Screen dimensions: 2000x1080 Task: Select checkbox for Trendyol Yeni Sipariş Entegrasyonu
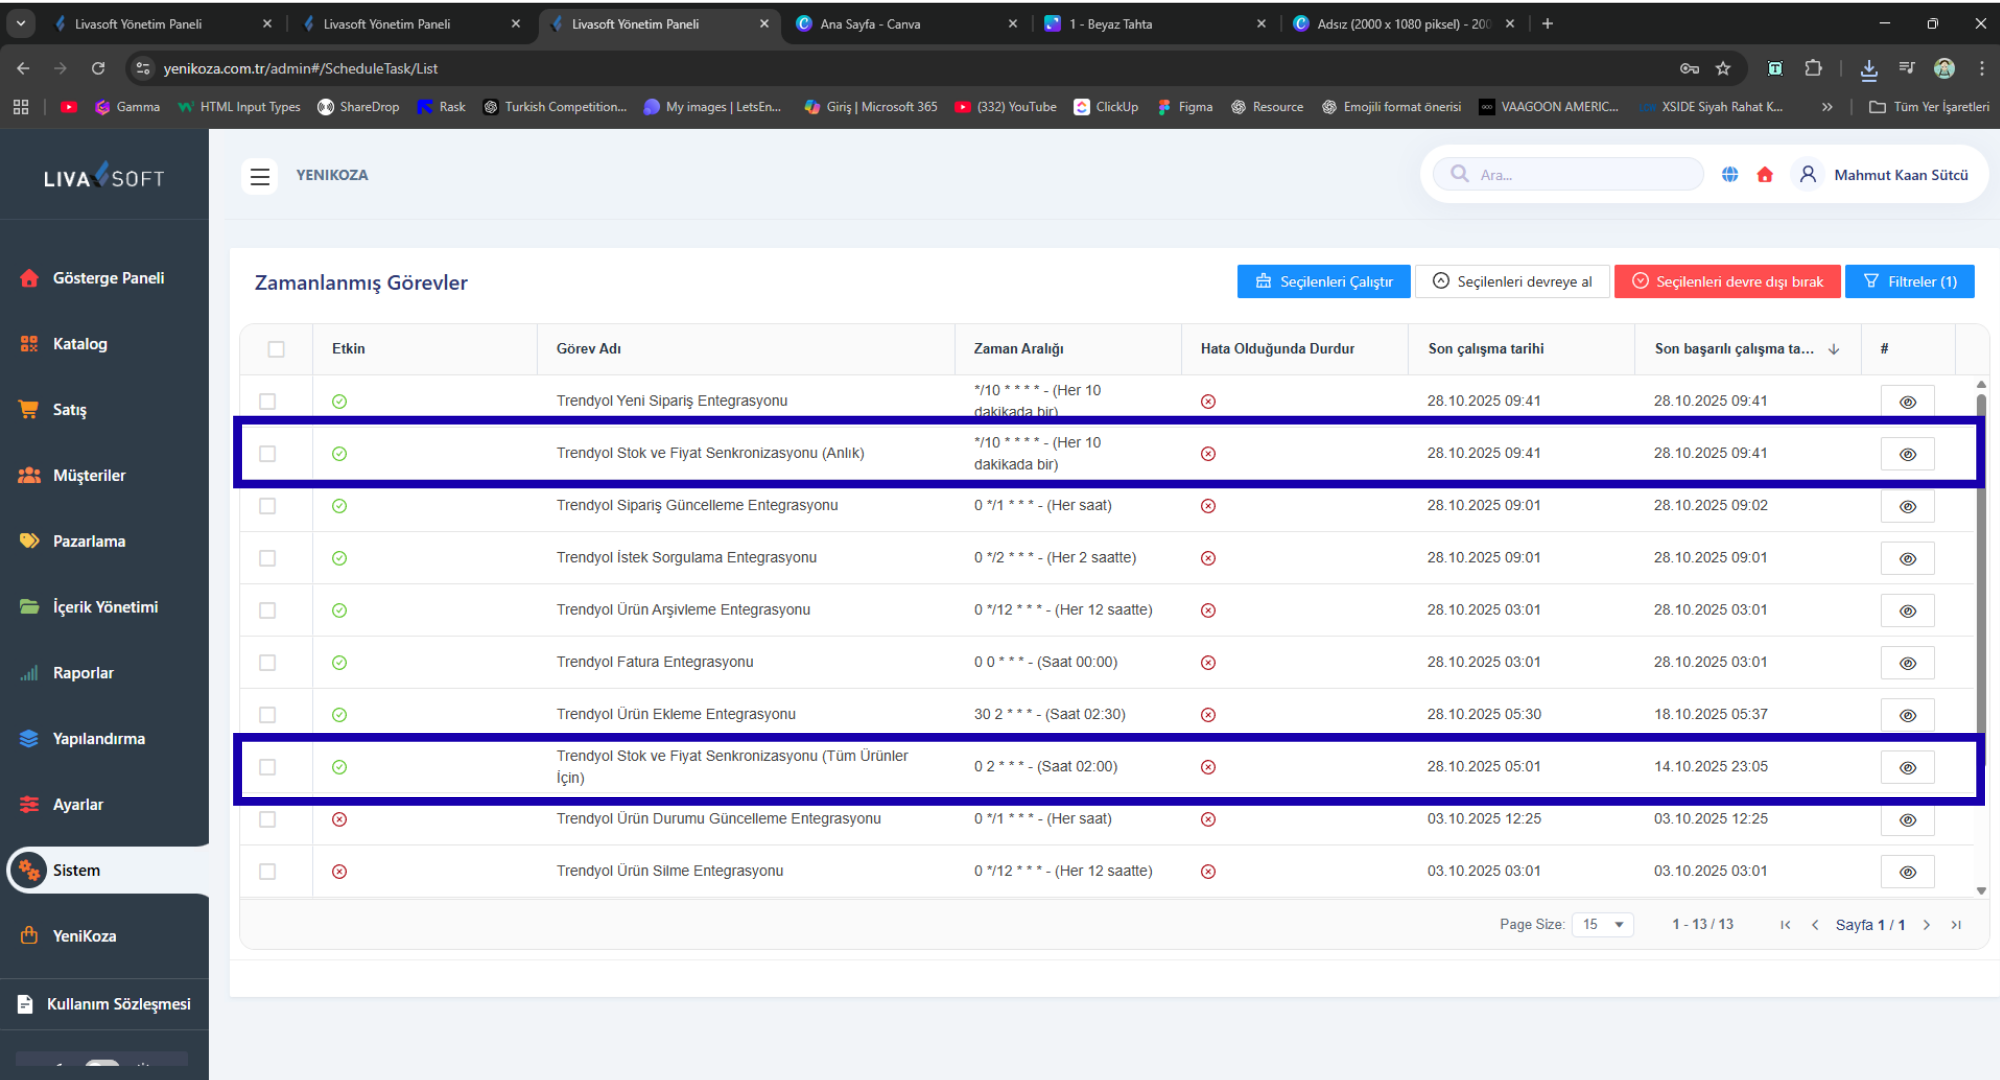[267, 401]
